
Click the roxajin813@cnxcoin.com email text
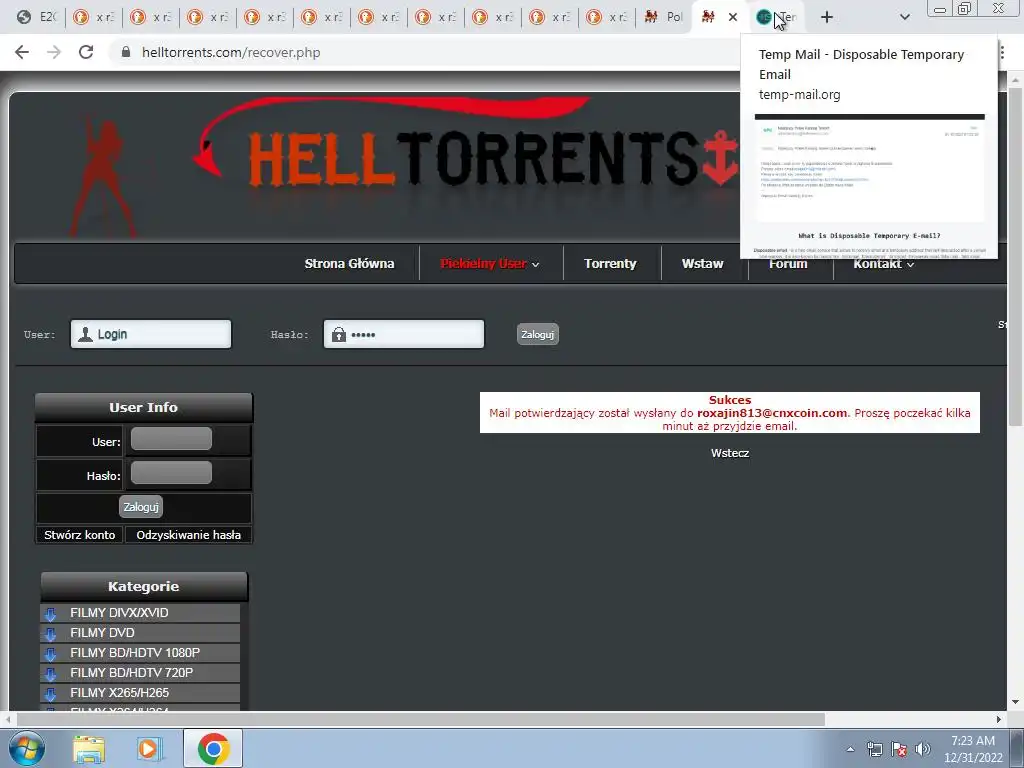[x=772, y=413]
